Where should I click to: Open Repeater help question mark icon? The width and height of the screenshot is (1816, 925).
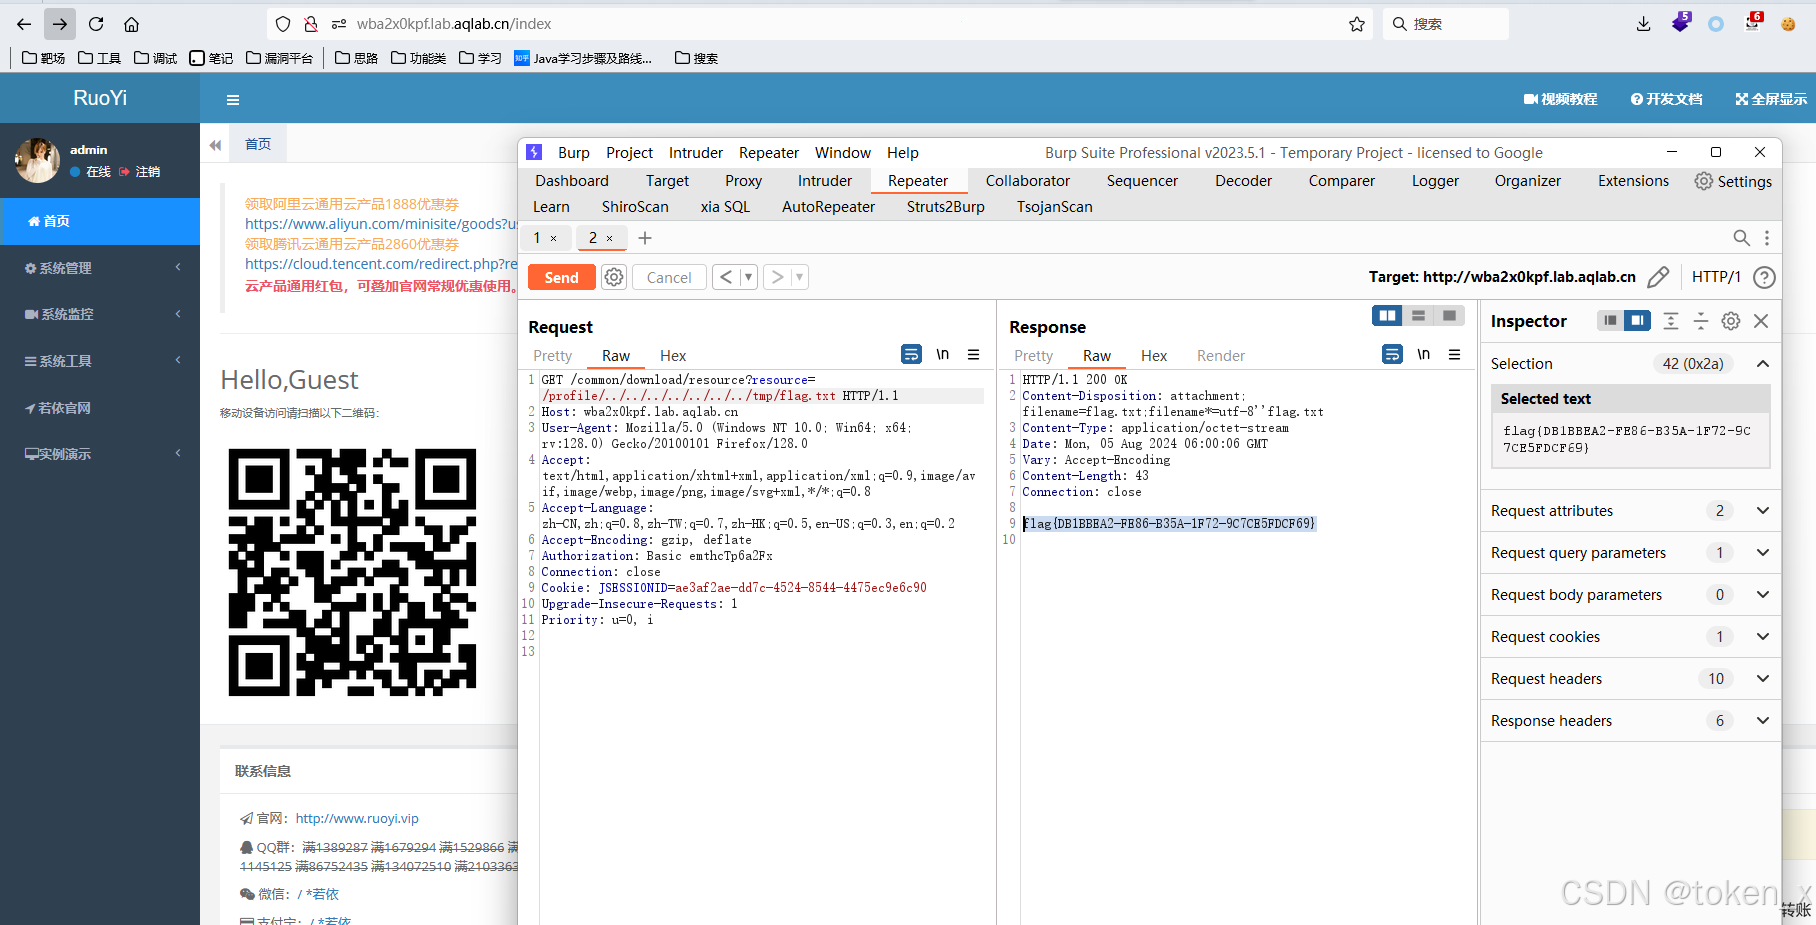coord(1765,277)
